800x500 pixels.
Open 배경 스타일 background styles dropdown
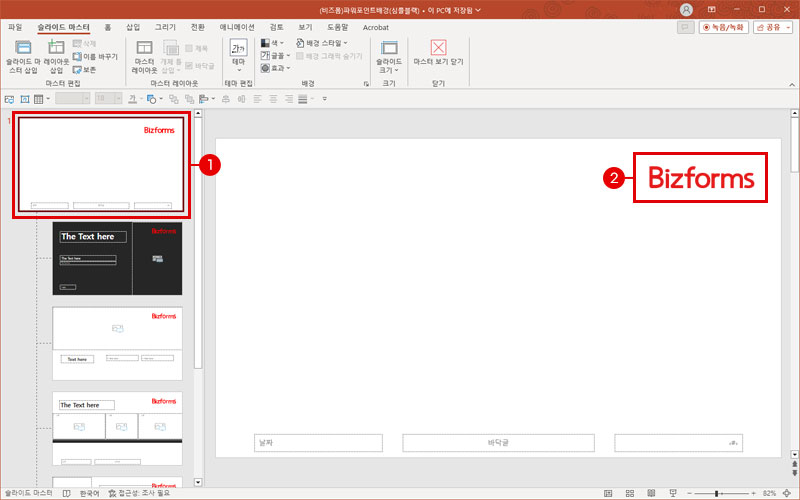[322, 43]
